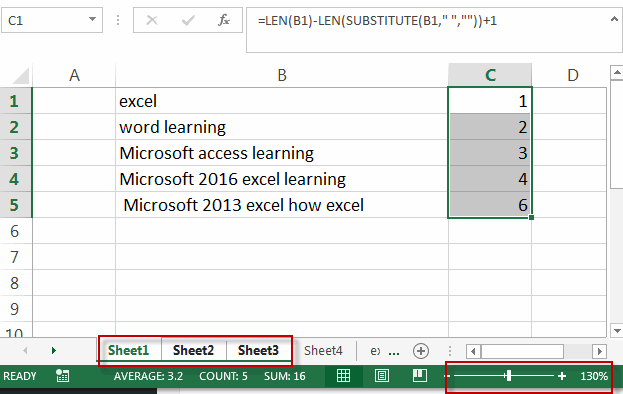
Task: Select all cells using the corner triangle
Action: click(20, 76)
